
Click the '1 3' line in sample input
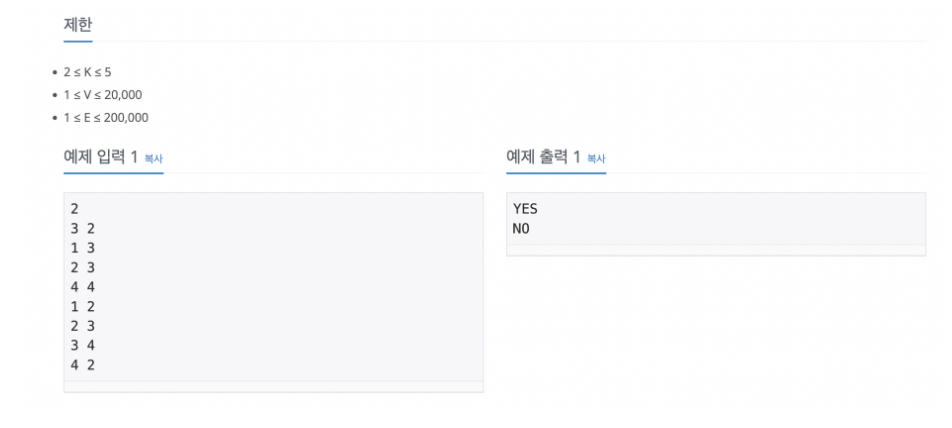83,248
